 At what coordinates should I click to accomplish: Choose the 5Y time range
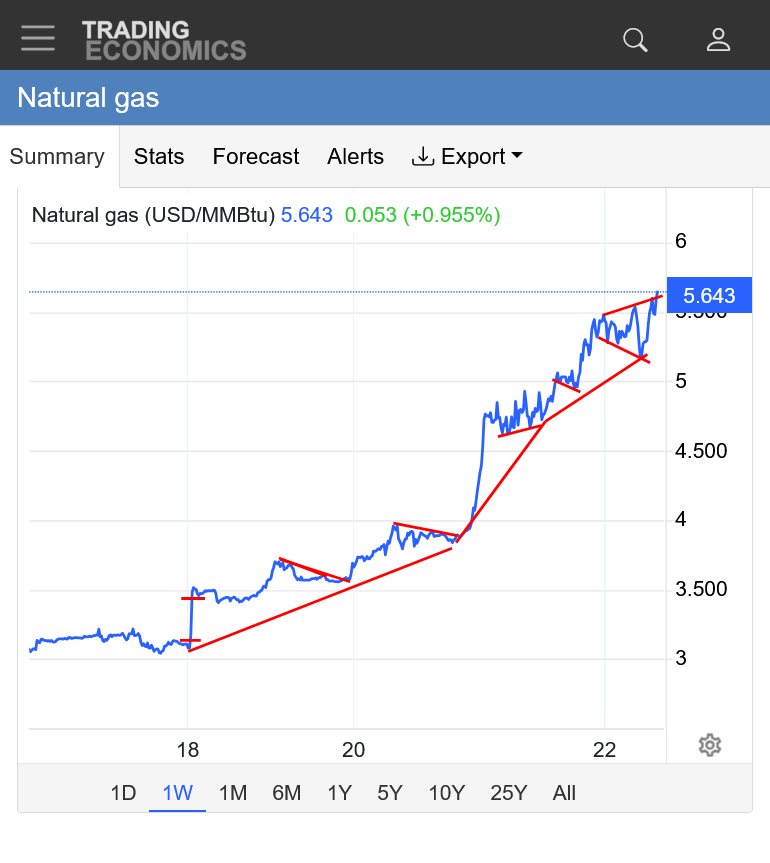pos(390,793)
